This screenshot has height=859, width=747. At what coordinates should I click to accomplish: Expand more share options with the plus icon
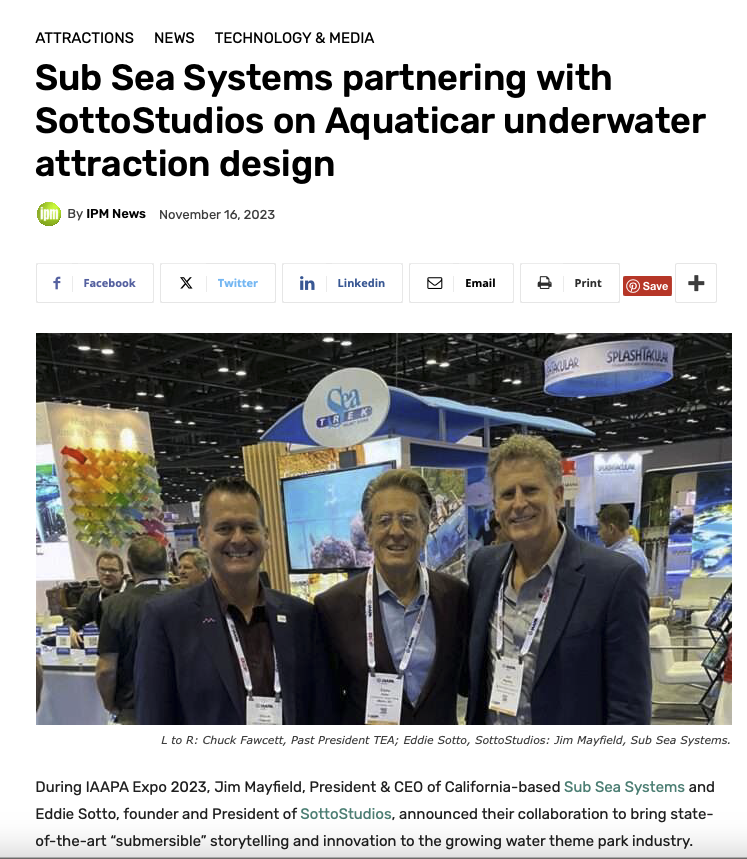[696, 283]
